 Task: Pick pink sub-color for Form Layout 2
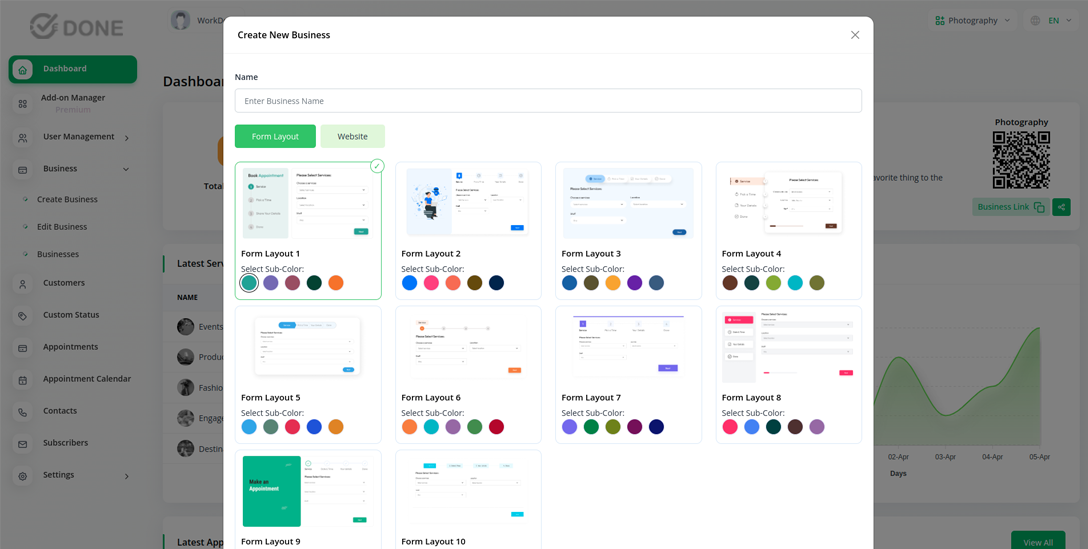click(431, 282)
